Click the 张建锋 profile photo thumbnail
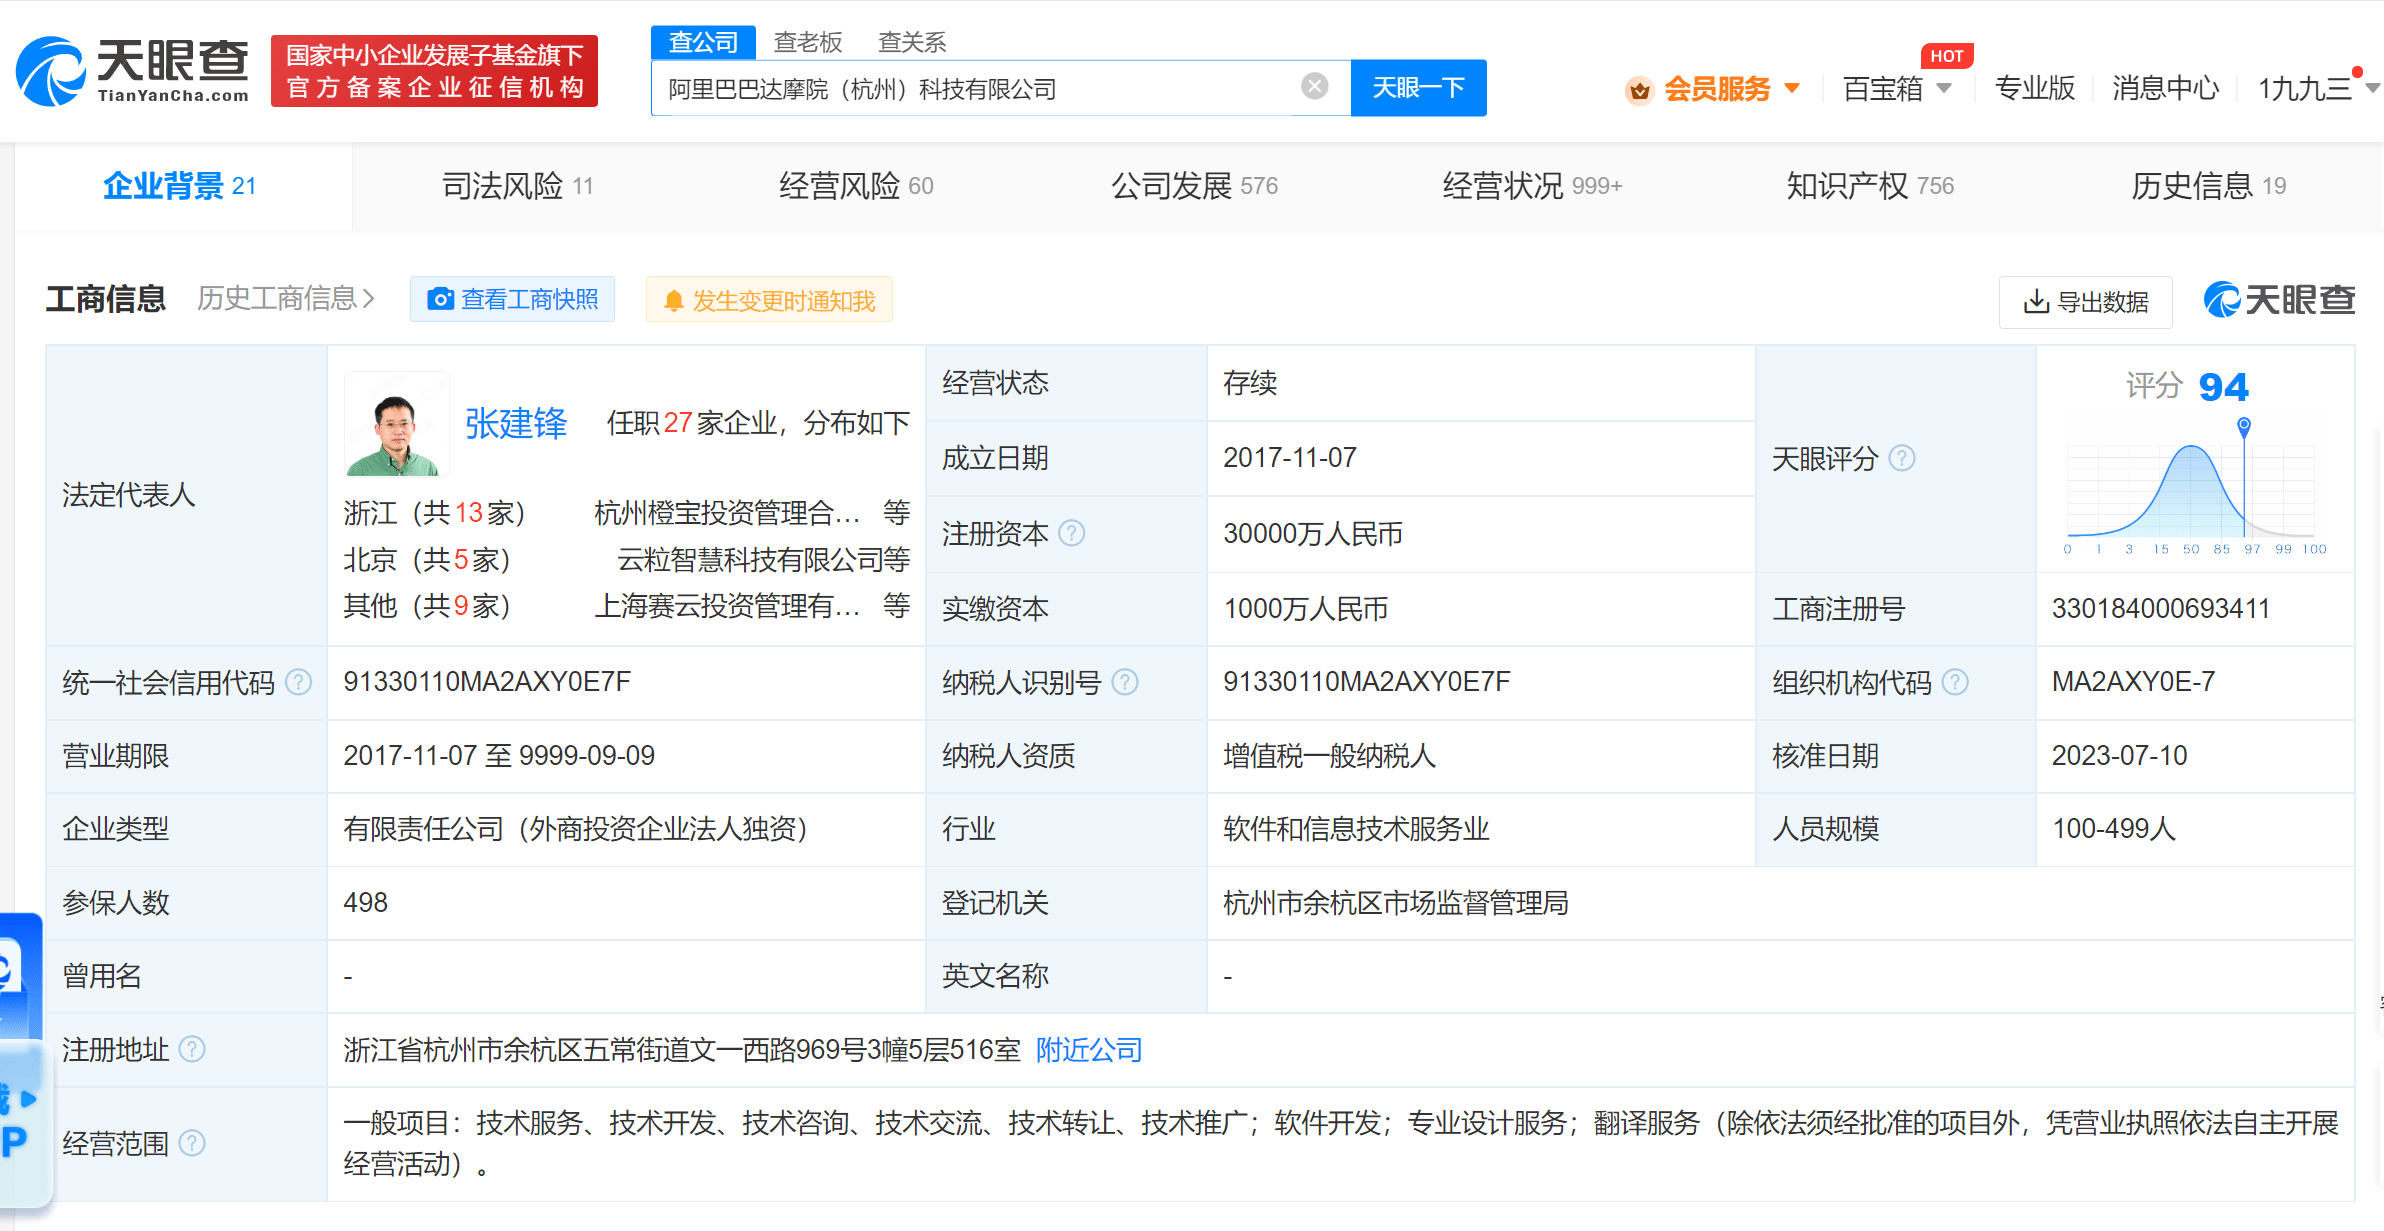2384x1231 pixels. pyautogui.click(x=396, y=424)
